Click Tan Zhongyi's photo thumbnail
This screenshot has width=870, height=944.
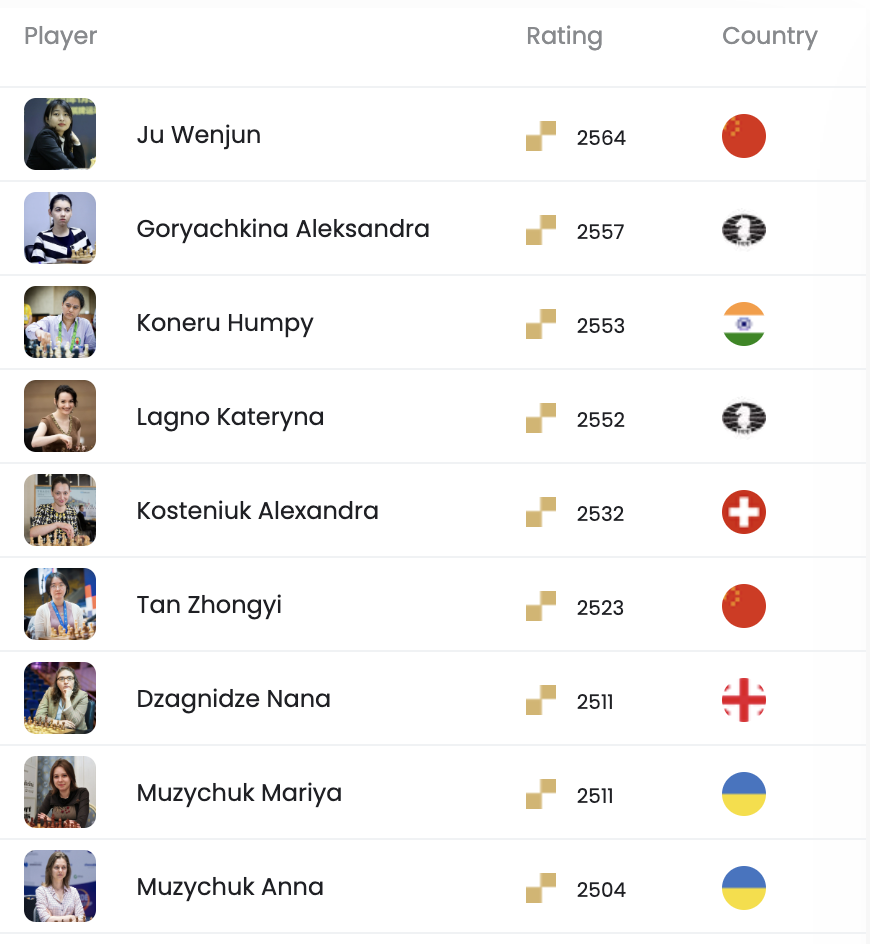[x=60, y=603]
